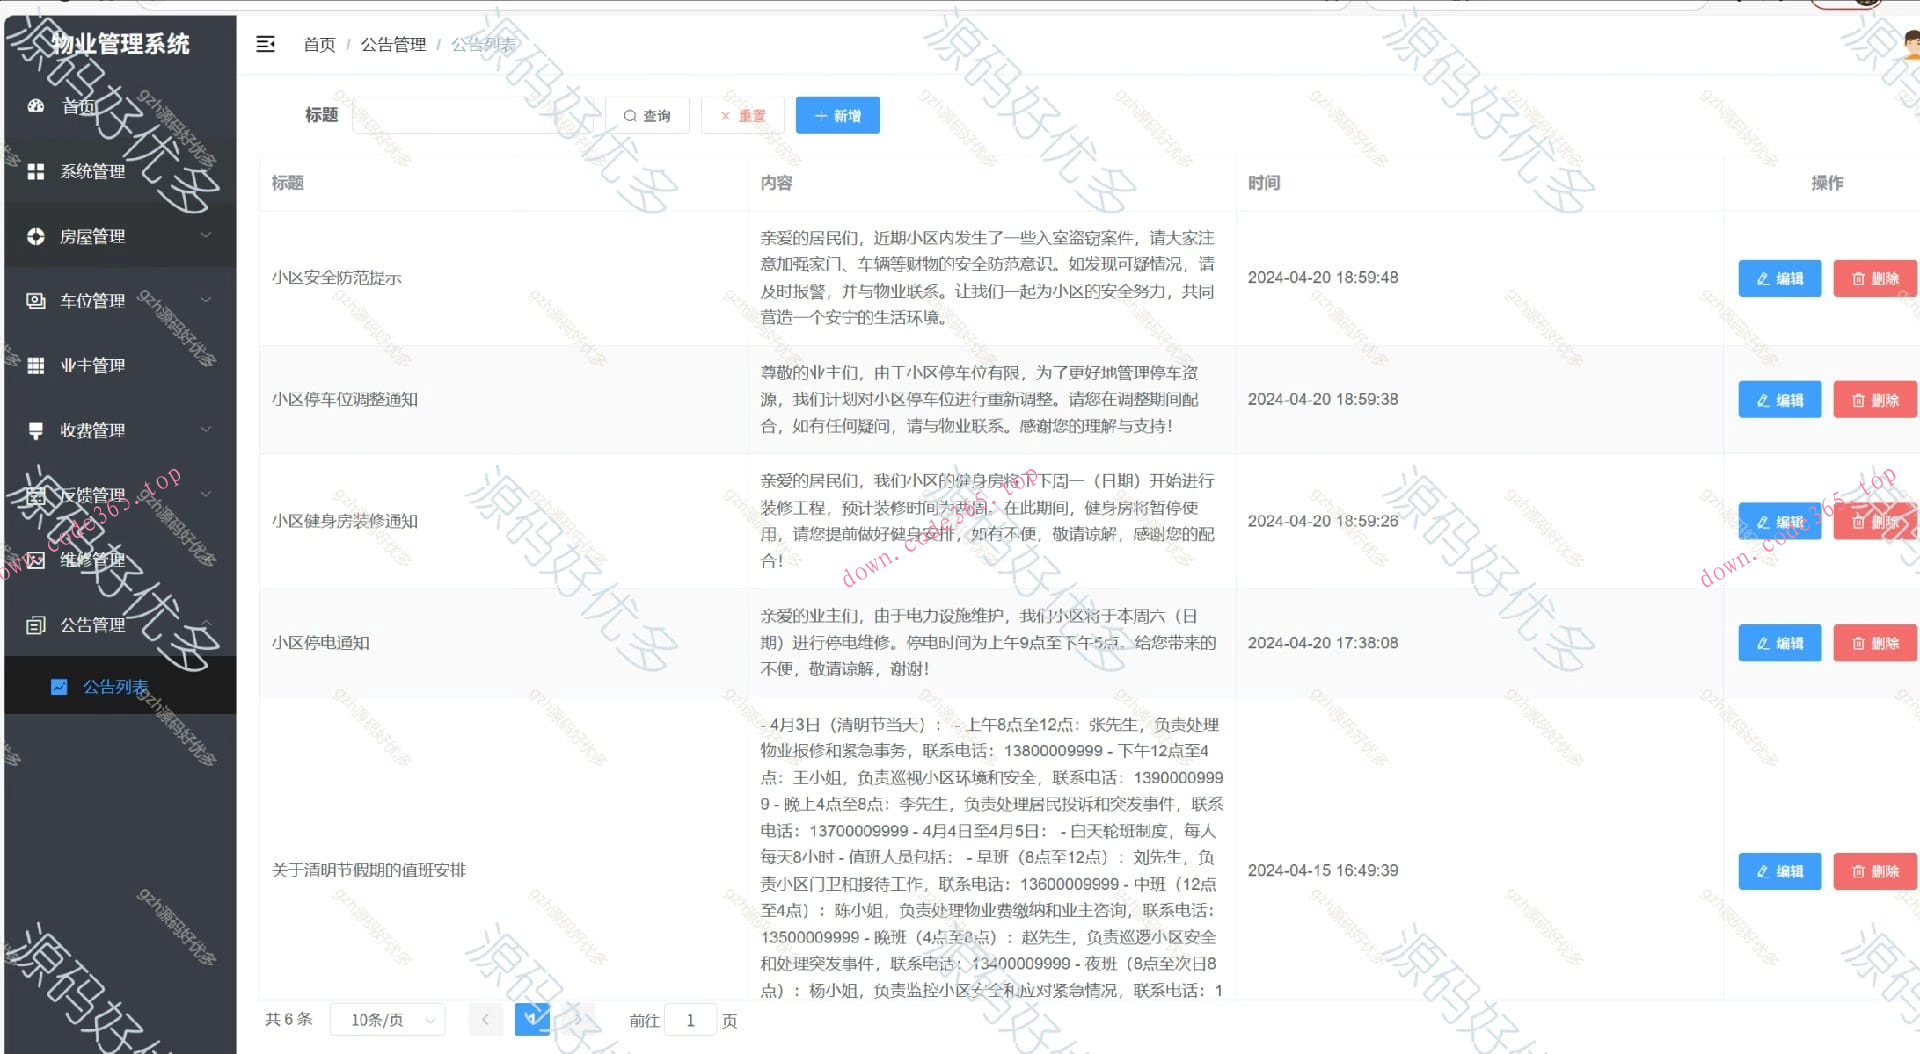
Task: Click the magnifier icon inside 查询 button
Action: click(630, 115)
